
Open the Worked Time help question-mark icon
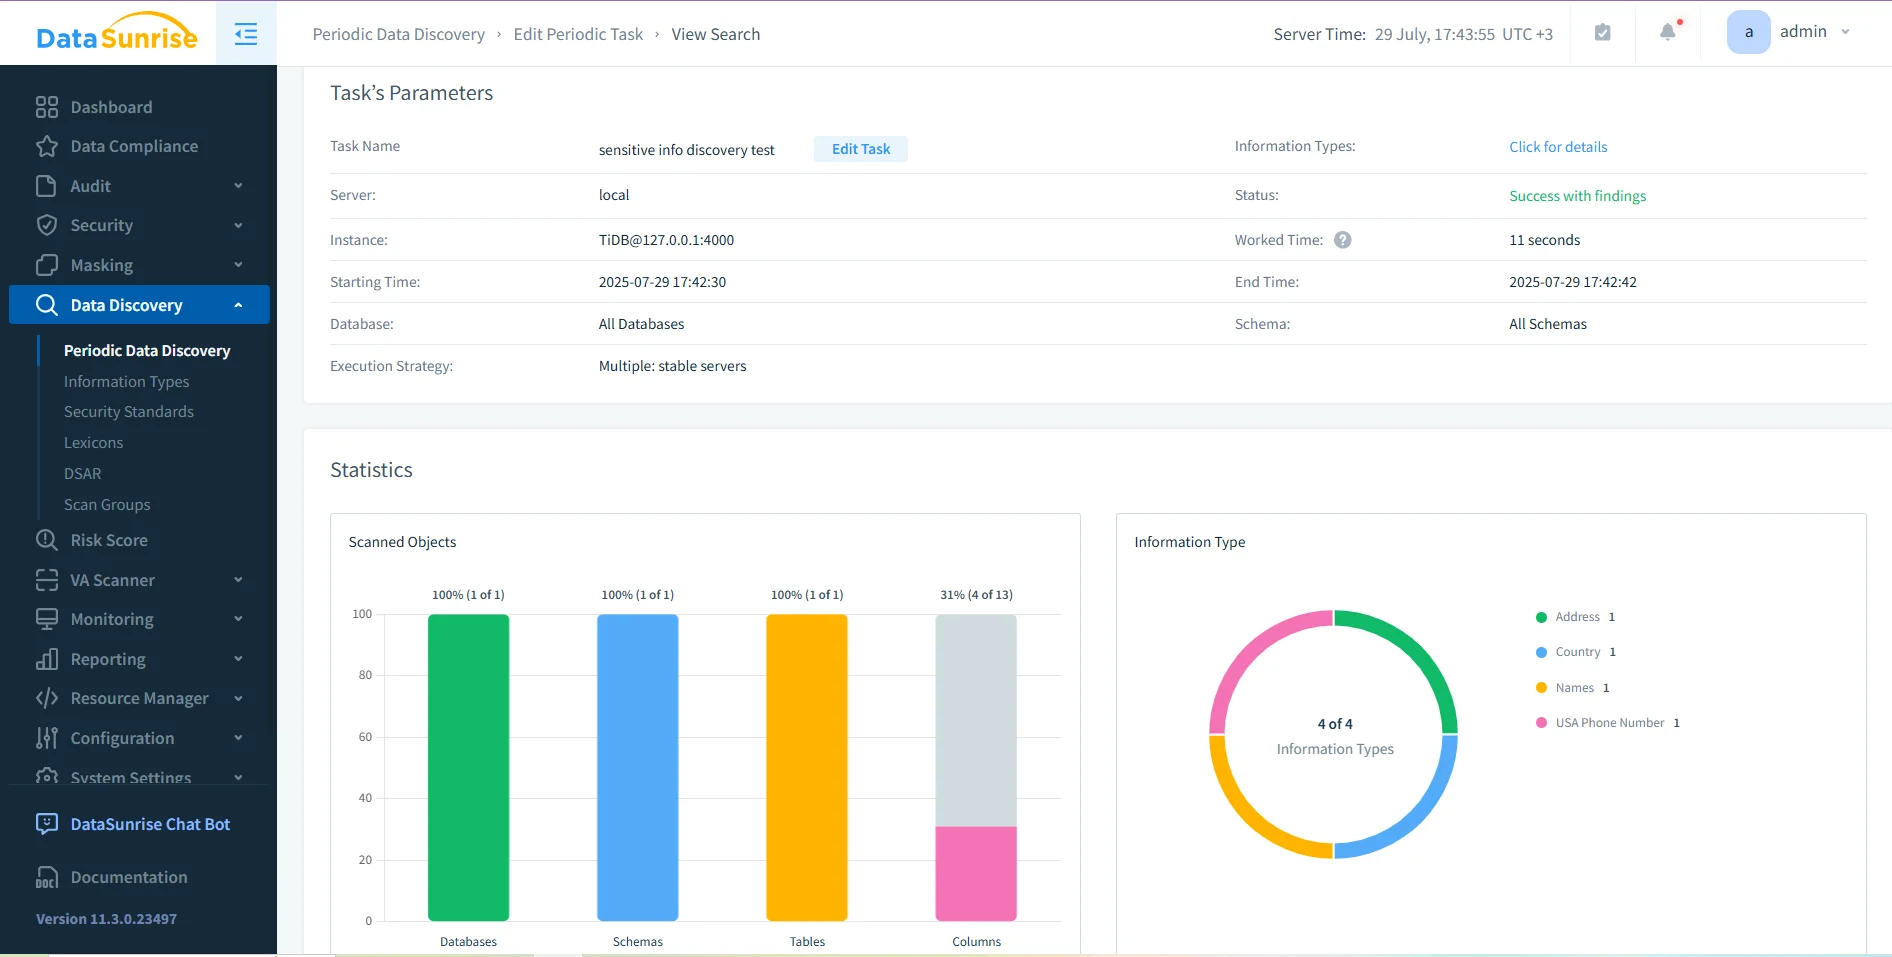coord(1343,240)
